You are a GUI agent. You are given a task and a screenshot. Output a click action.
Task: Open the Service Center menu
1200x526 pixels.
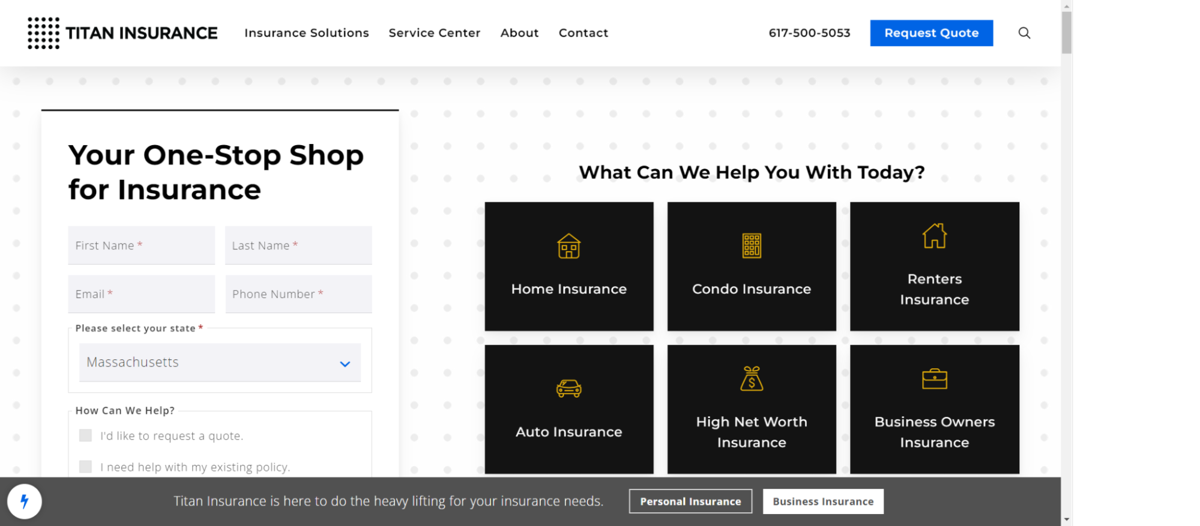click(x=434, y=33)
